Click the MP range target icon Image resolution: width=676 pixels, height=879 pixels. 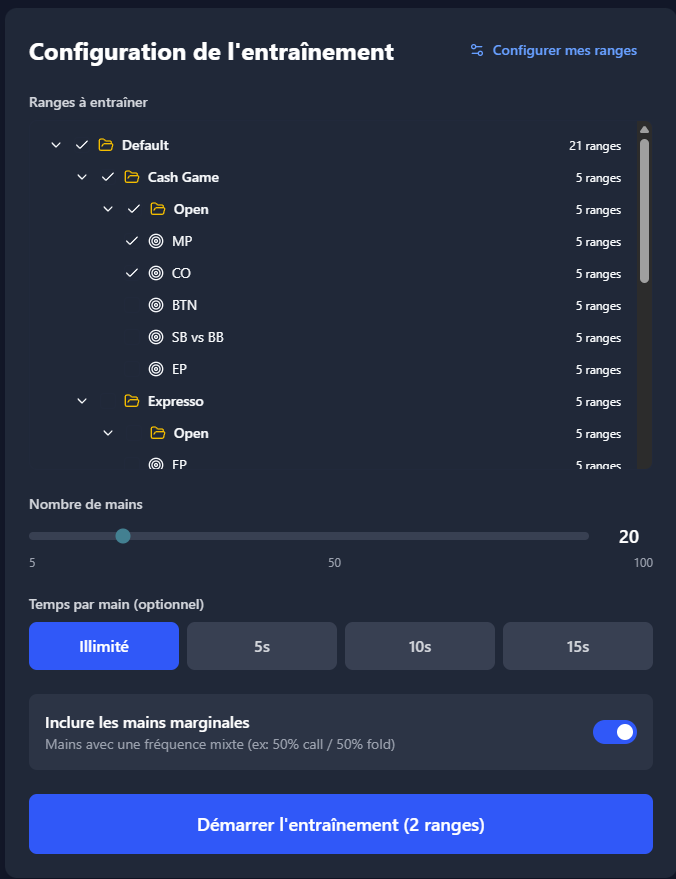(156, 242)
